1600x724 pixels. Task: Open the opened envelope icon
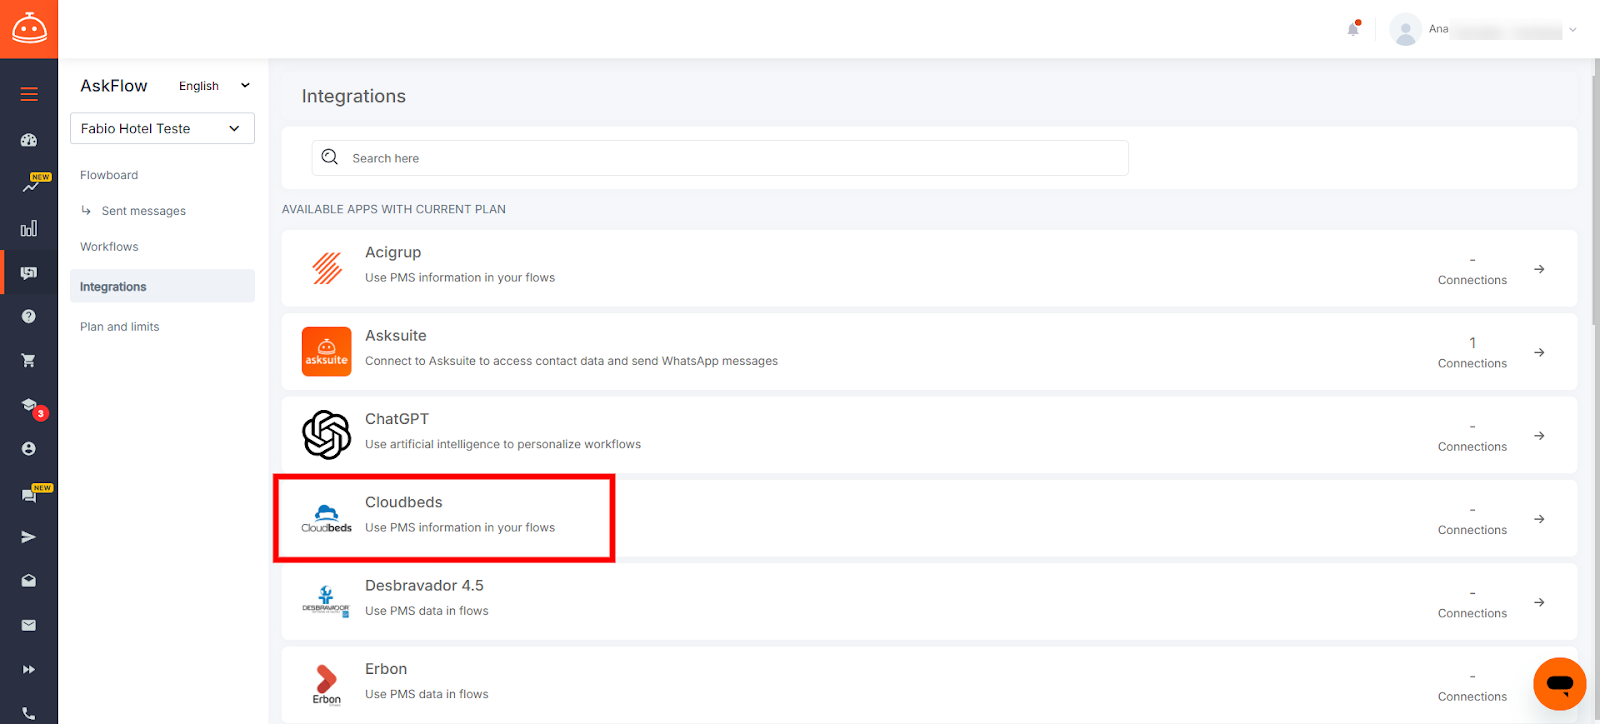point(29,581)
